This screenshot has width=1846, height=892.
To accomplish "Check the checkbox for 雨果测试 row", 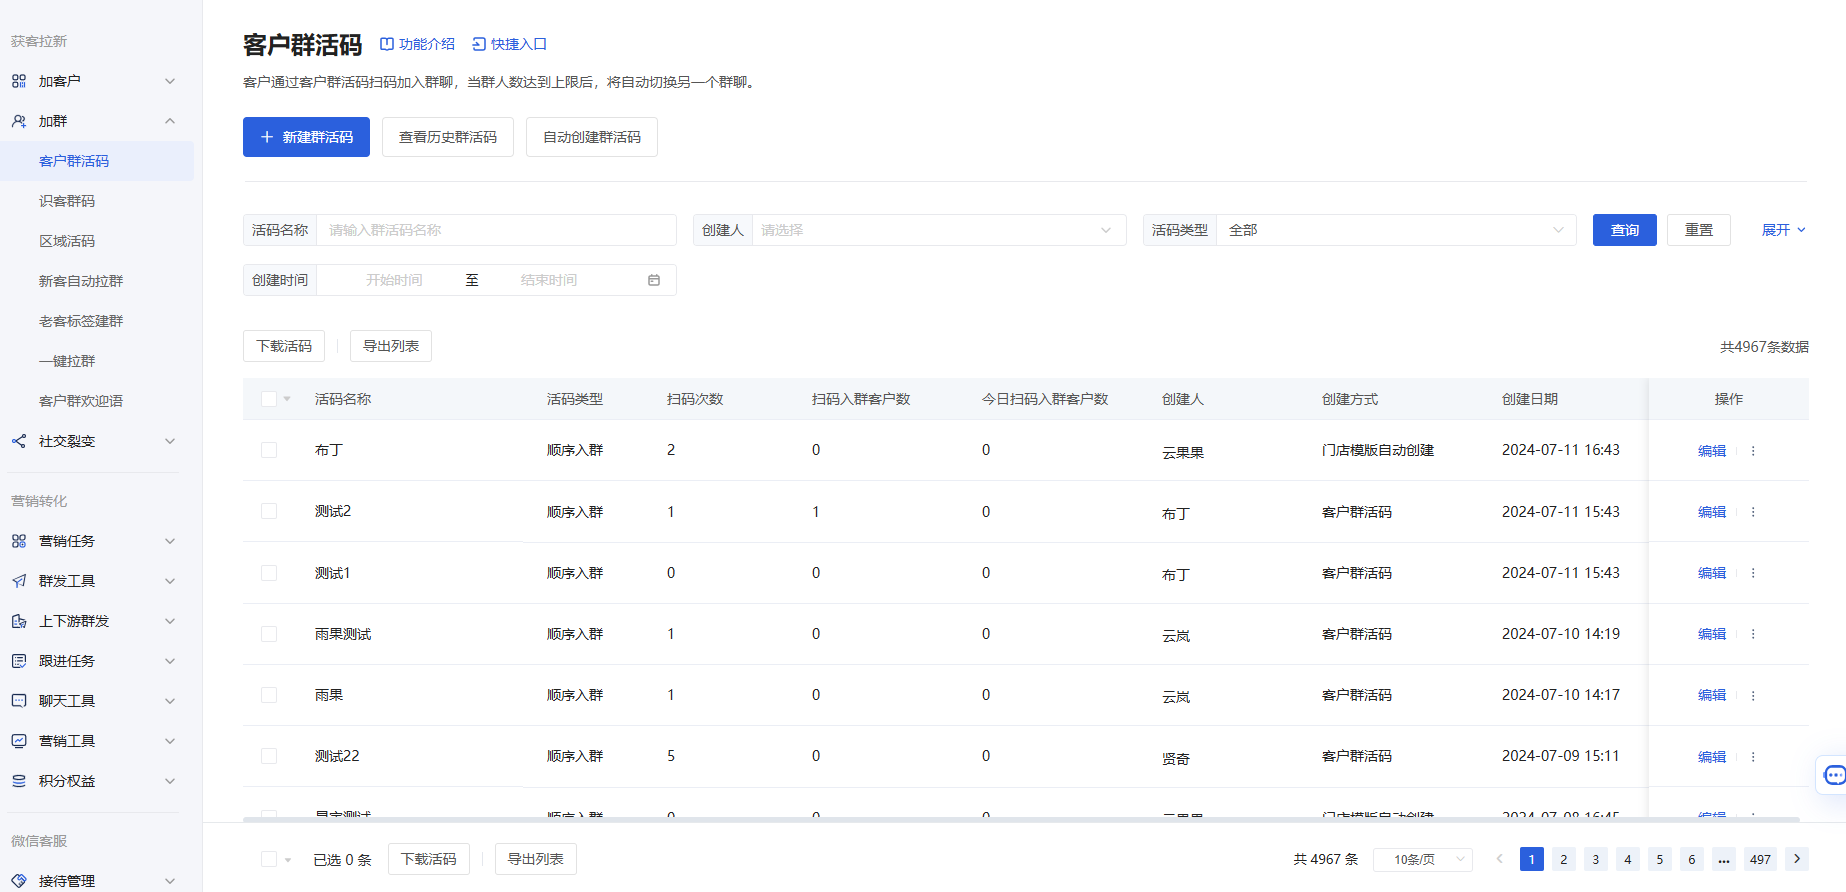I will pyautogui.click(x=269, y=634).
